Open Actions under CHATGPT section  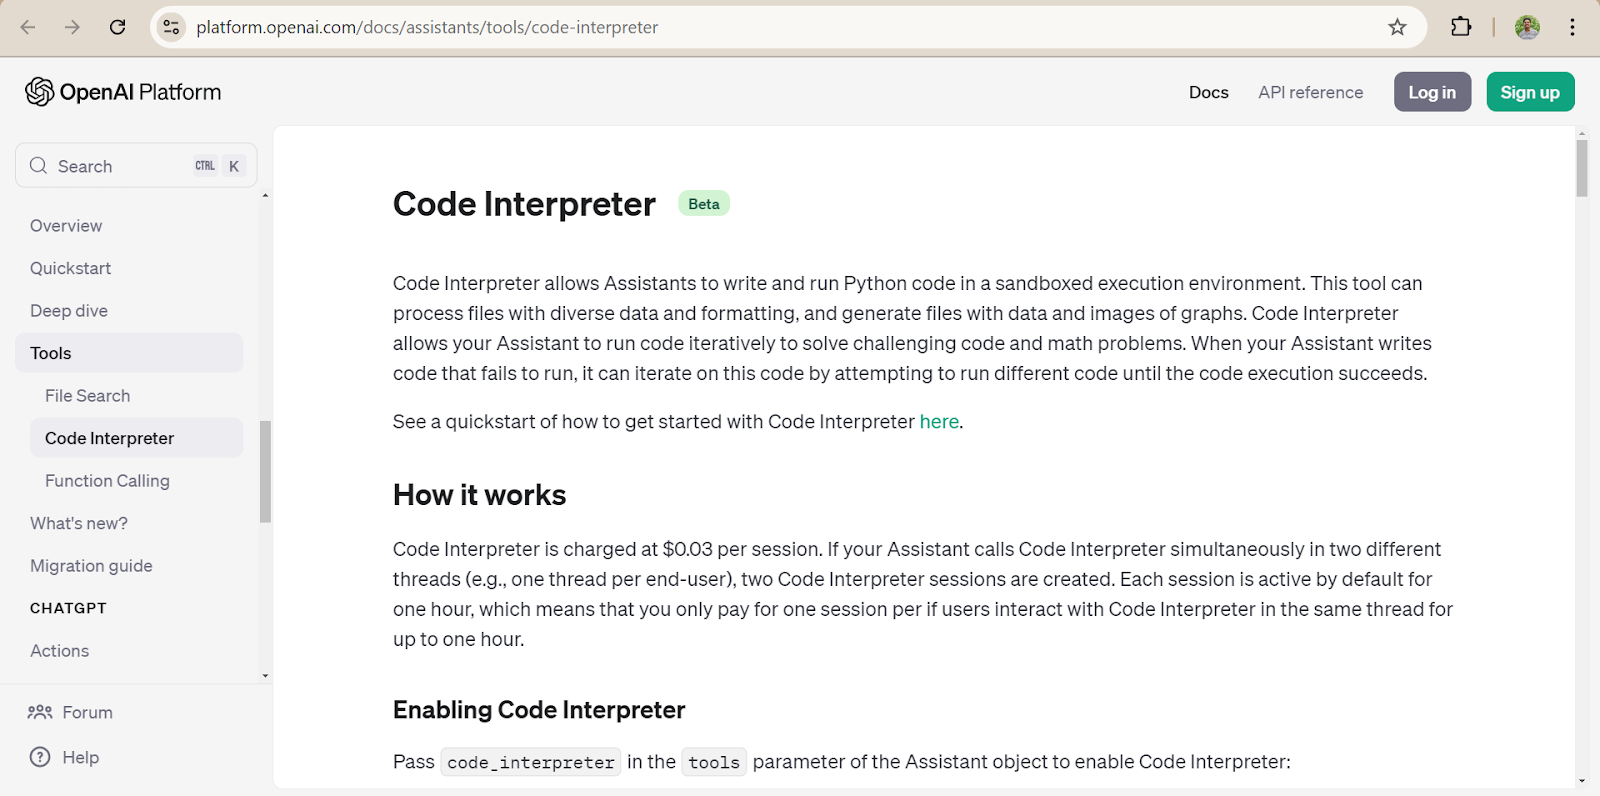(x=59, y=651)
